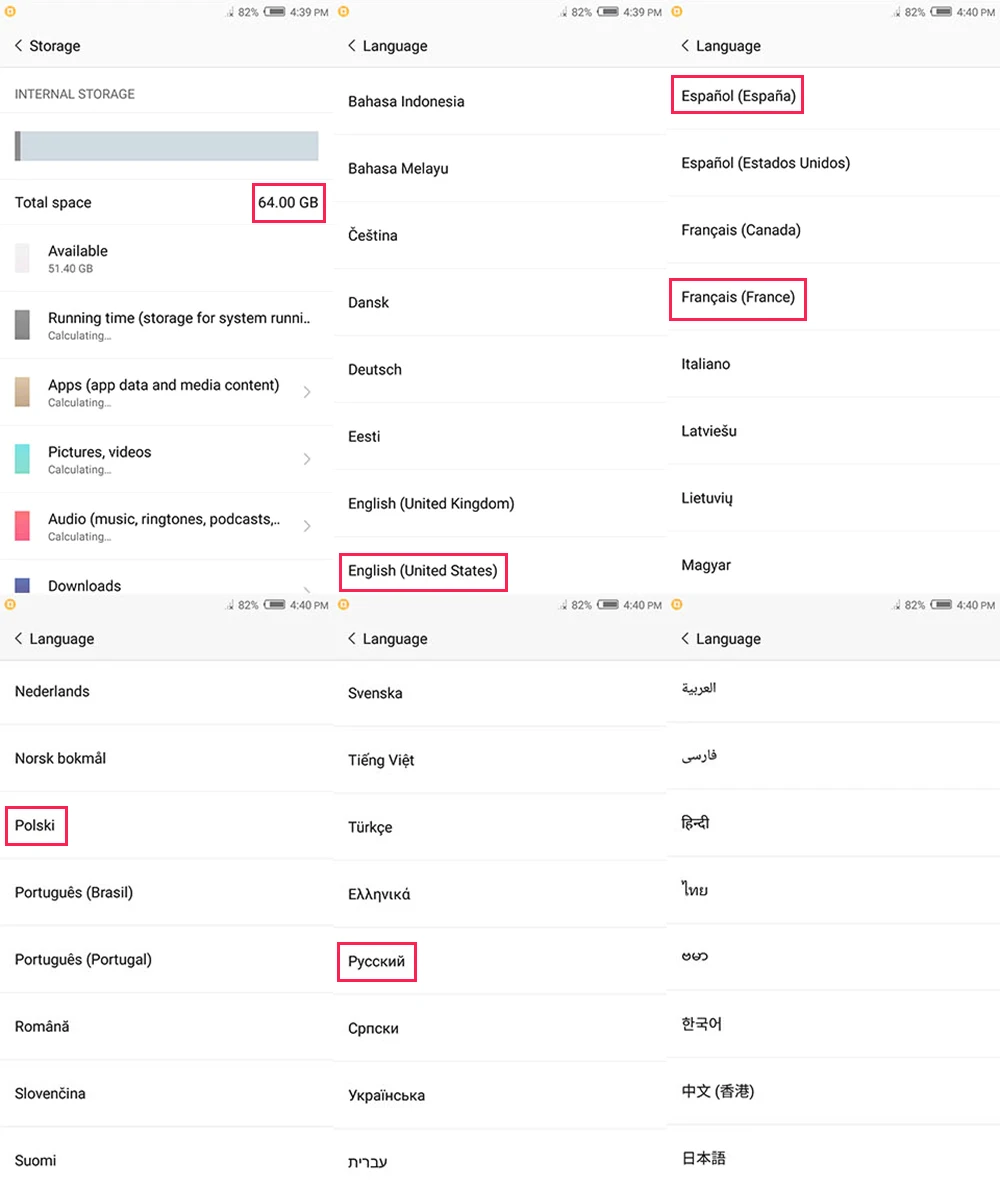Tap the back arrow next to Storage
Image resolution: width=1000 pixels, height=1186 pixels.
pos(18,45)
